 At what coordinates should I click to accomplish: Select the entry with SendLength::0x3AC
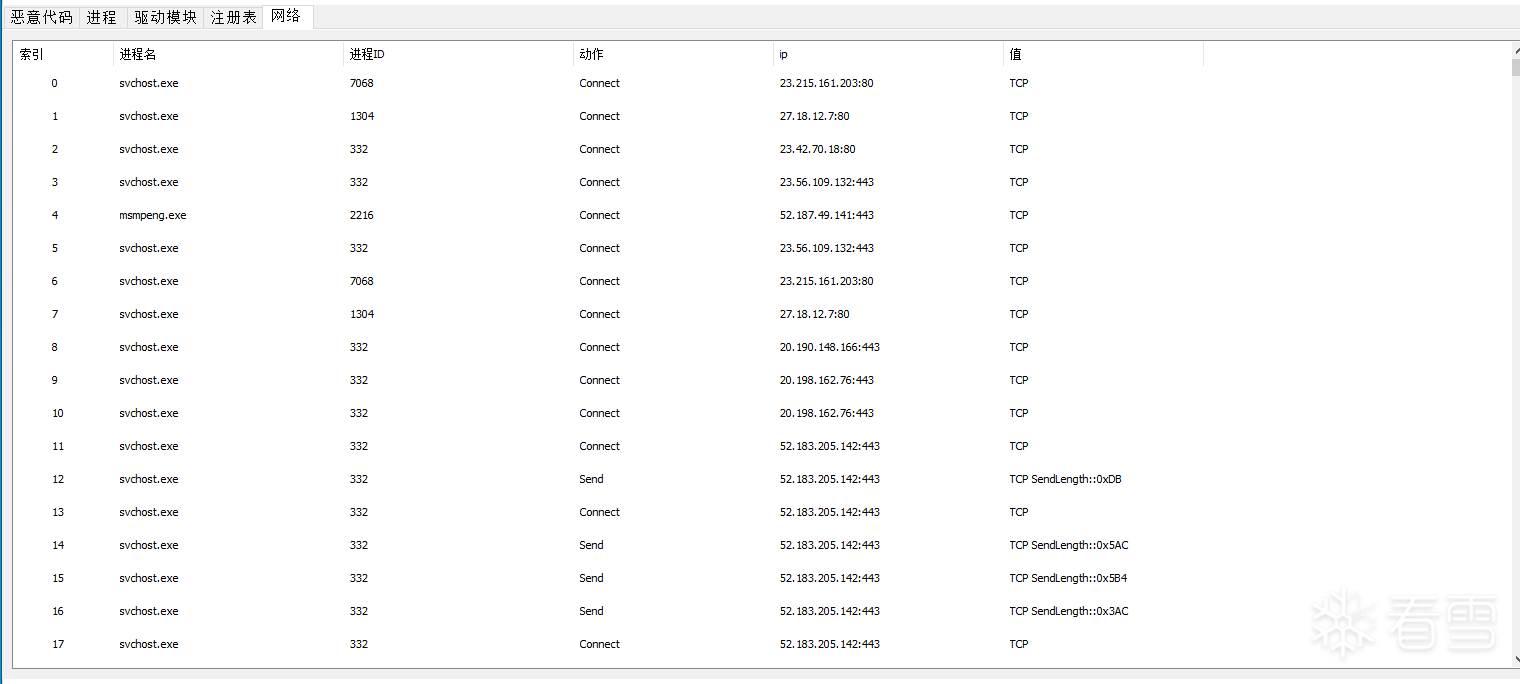point(1068,611)
